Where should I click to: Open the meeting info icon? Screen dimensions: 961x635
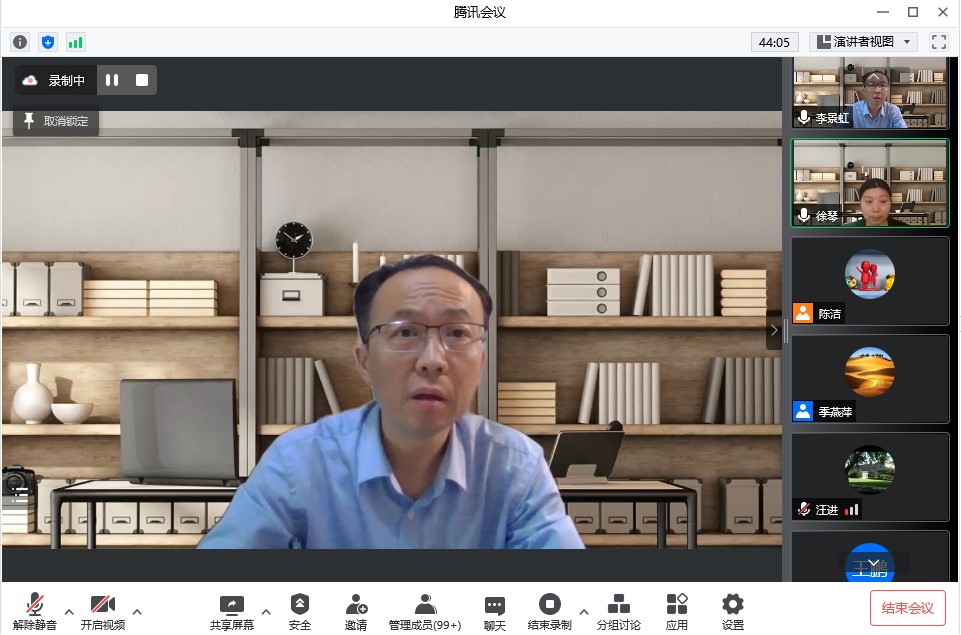click(20, 42)
